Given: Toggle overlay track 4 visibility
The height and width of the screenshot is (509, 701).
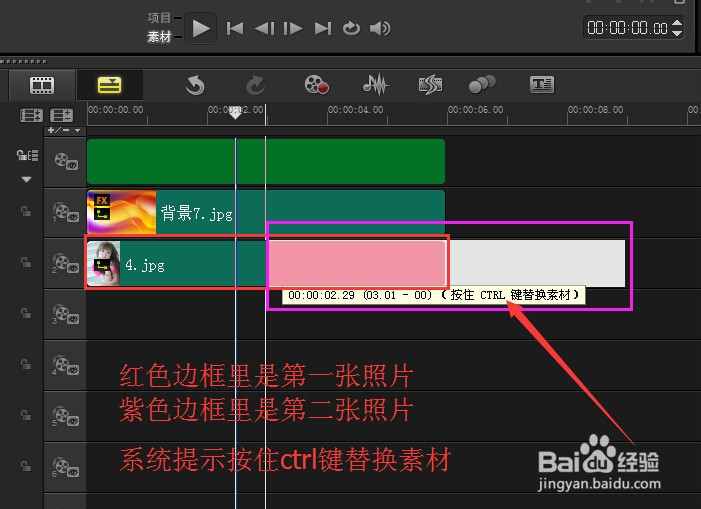Looking at the screenshot, I should click(66, 365).
